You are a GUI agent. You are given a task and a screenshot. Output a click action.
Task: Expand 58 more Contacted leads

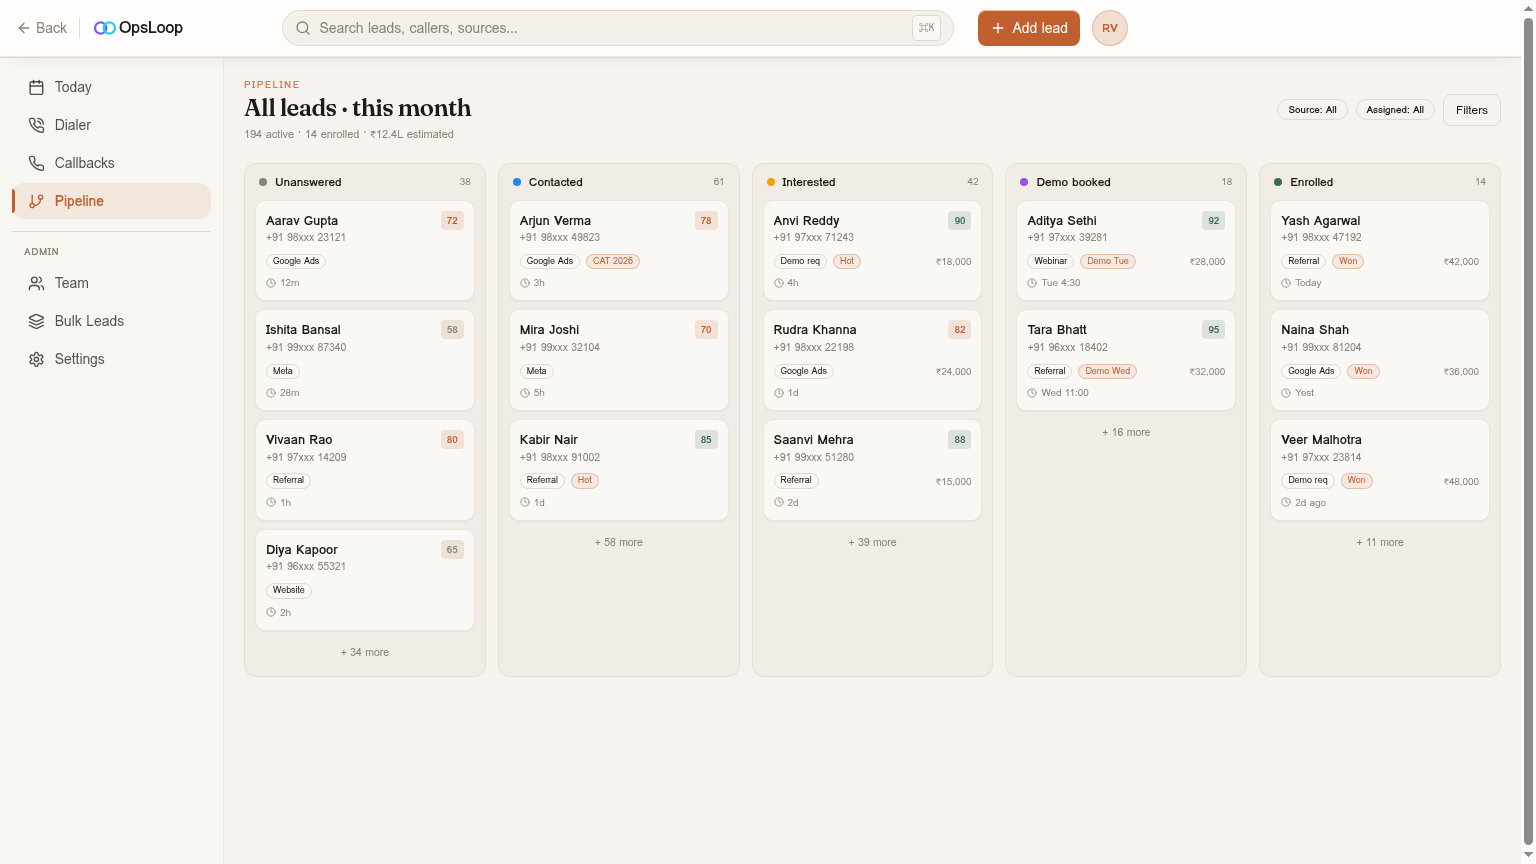pyautogui.click(x=619, y=542)
